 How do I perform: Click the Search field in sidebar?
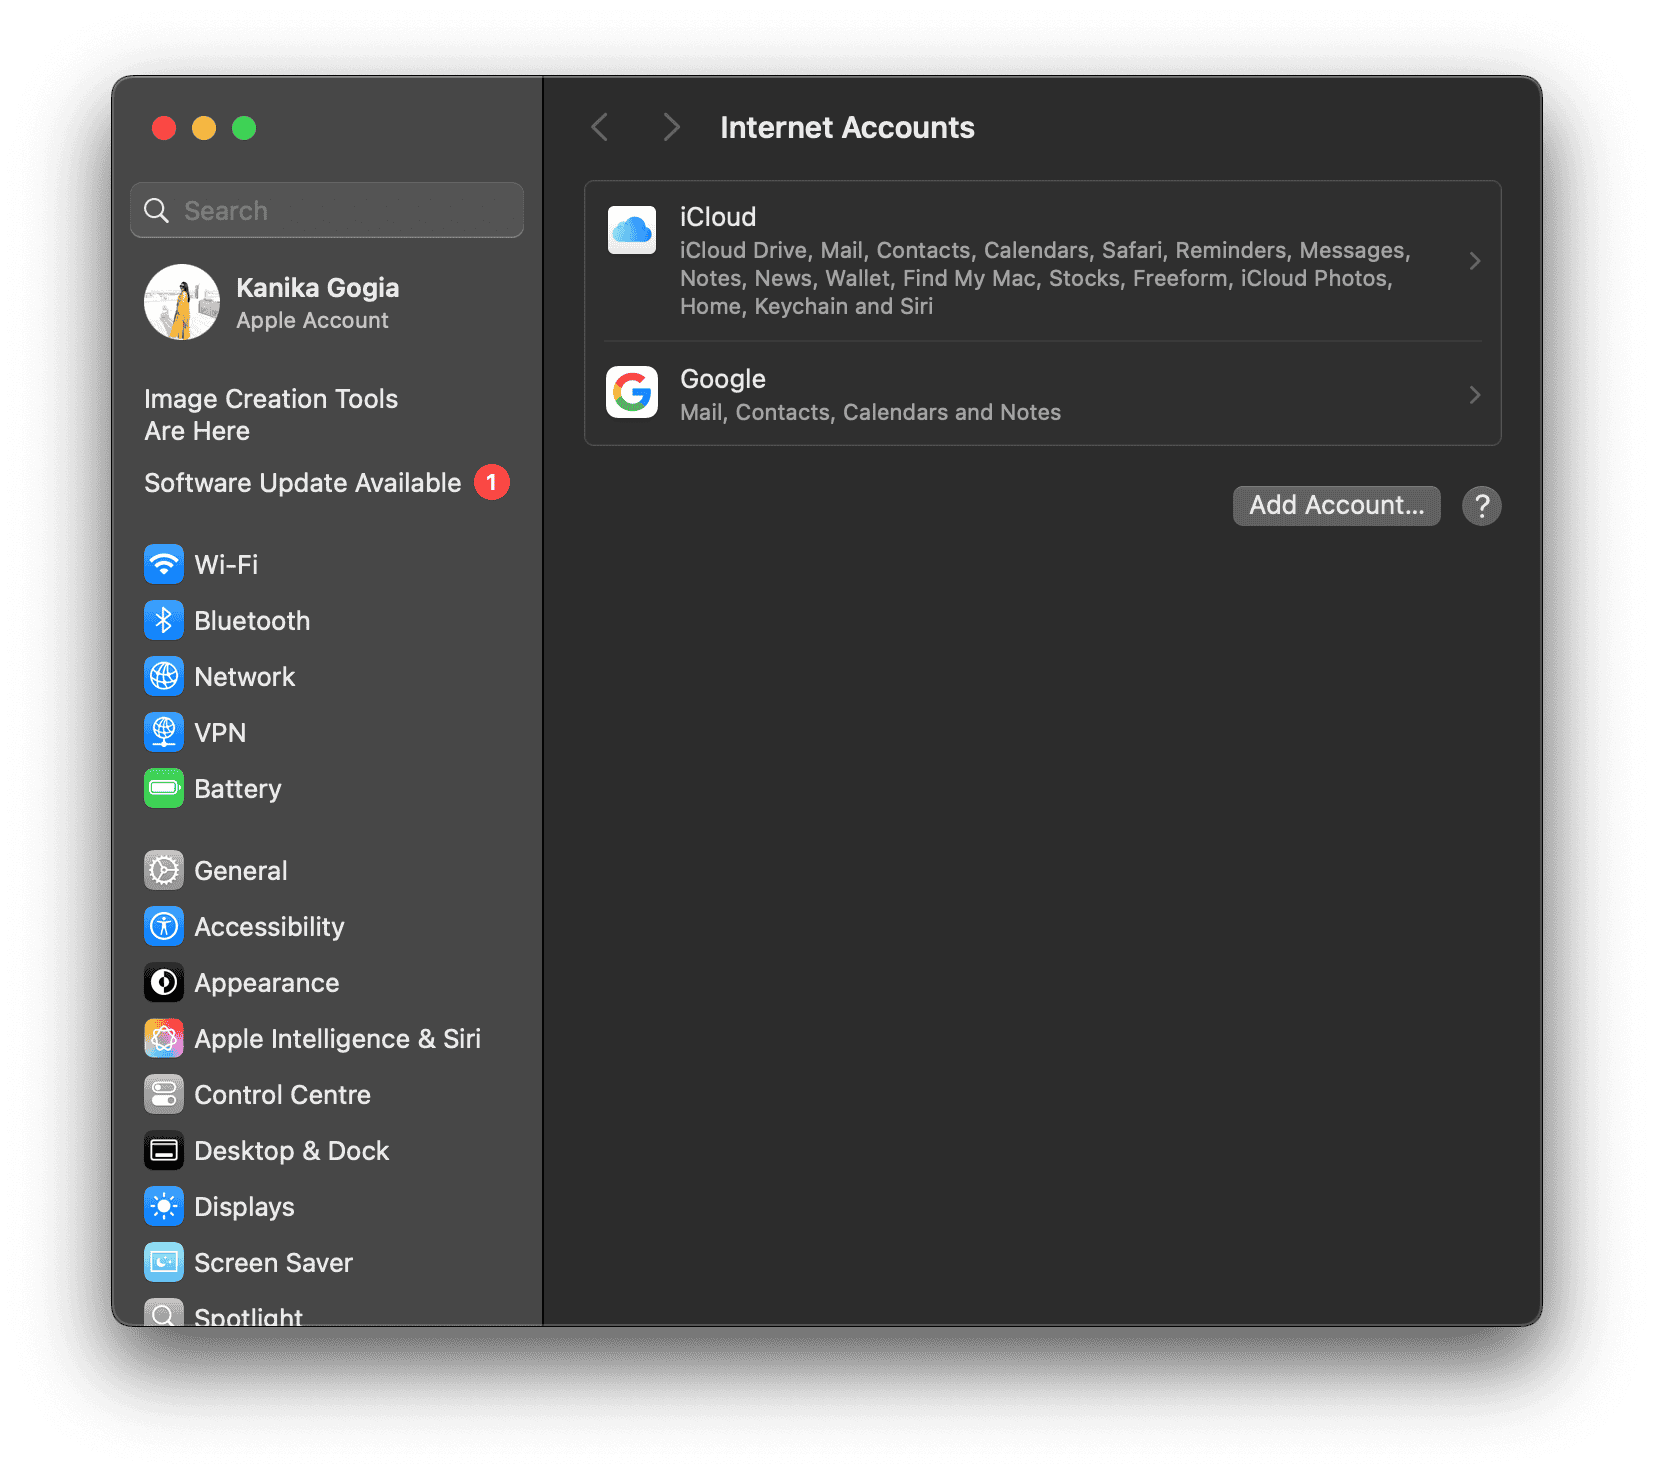pos(327,210)
